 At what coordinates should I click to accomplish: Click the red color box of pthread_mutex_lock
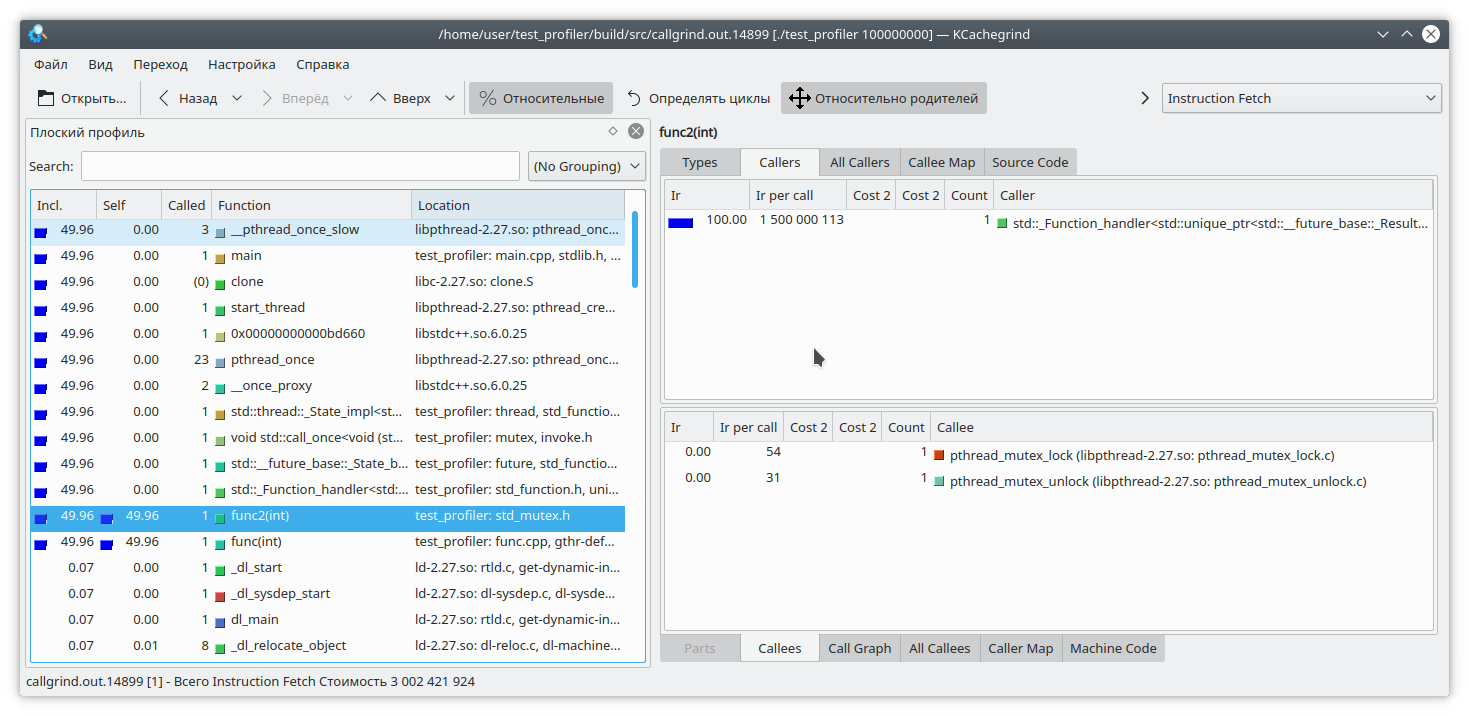pos(939,456)
